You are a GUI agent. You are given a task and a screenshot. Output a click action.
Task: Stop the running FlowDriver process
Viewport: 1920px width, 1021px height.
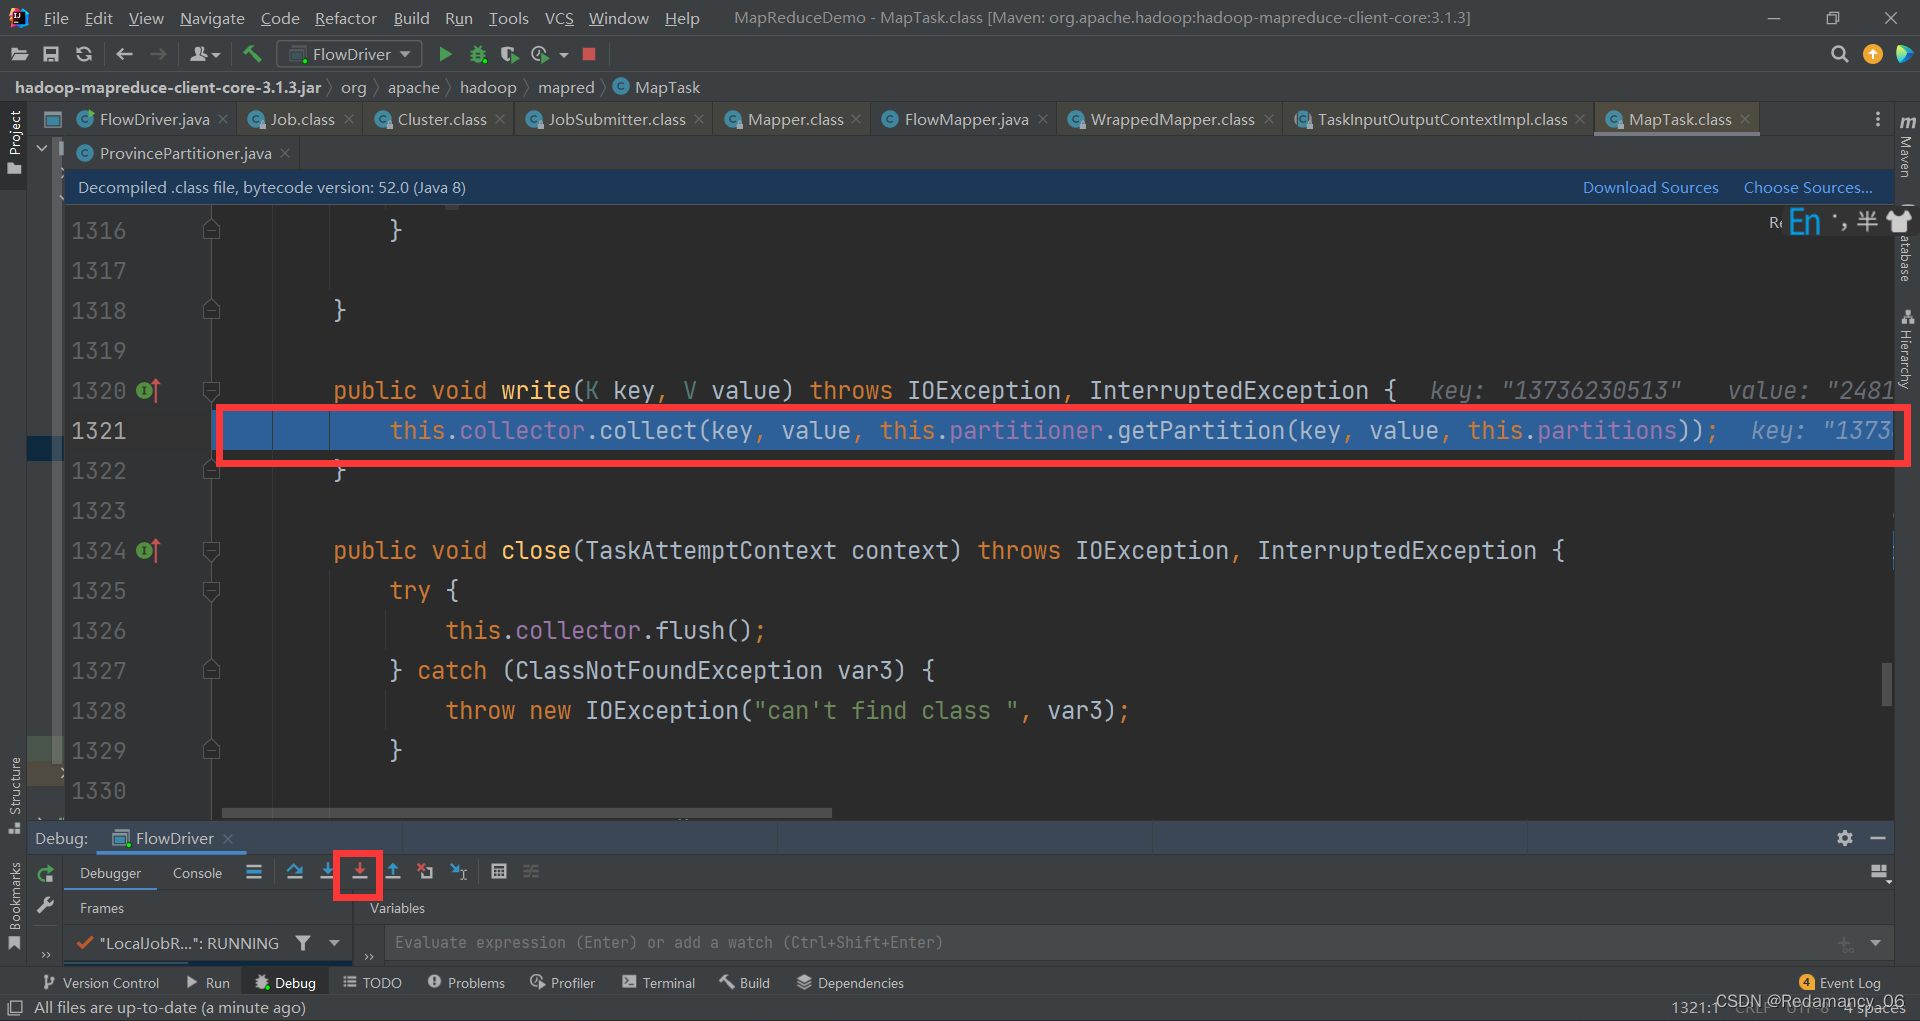tap(589, 54)
